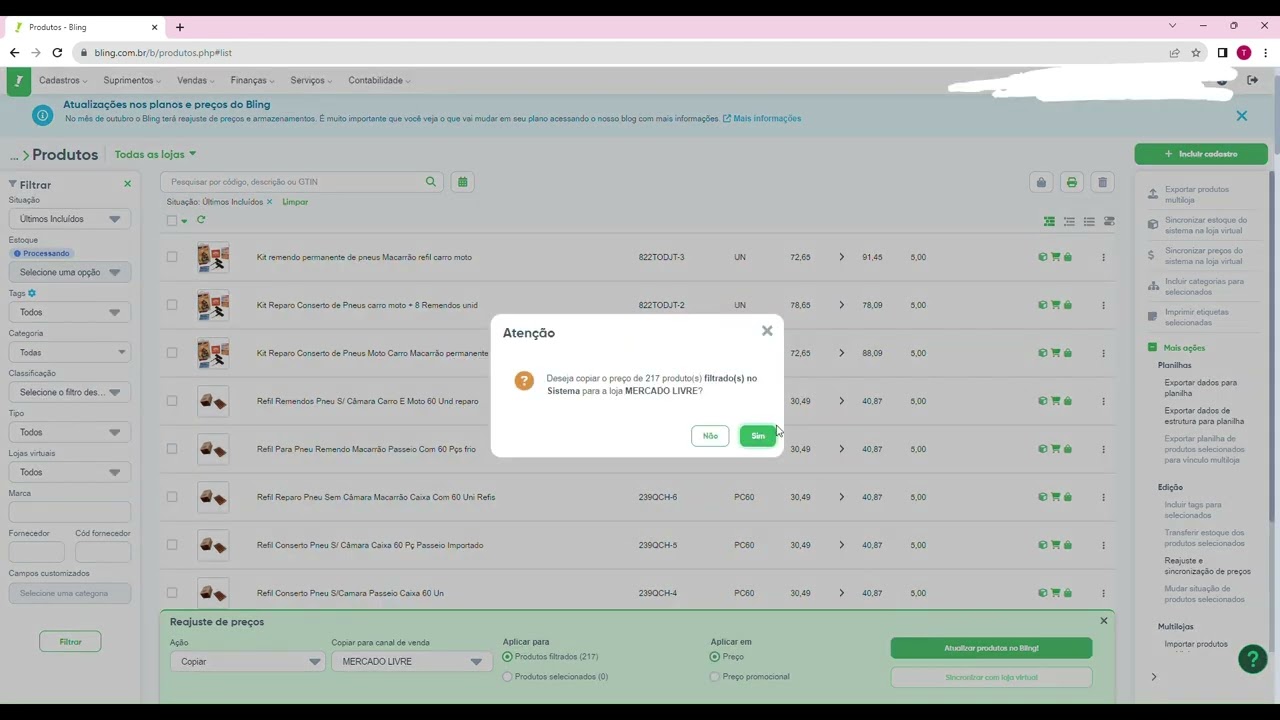
Task: Check Refil Para Pneu Remendo Macarrão checkbox
Action: click(172, 449)
